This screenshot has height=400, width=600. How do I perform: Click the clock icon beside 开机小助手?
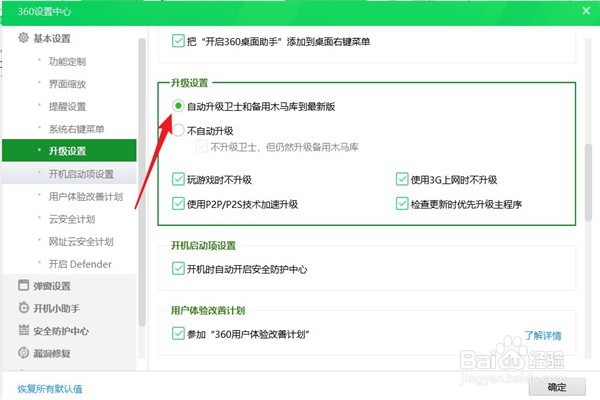(x=23, y=308)
